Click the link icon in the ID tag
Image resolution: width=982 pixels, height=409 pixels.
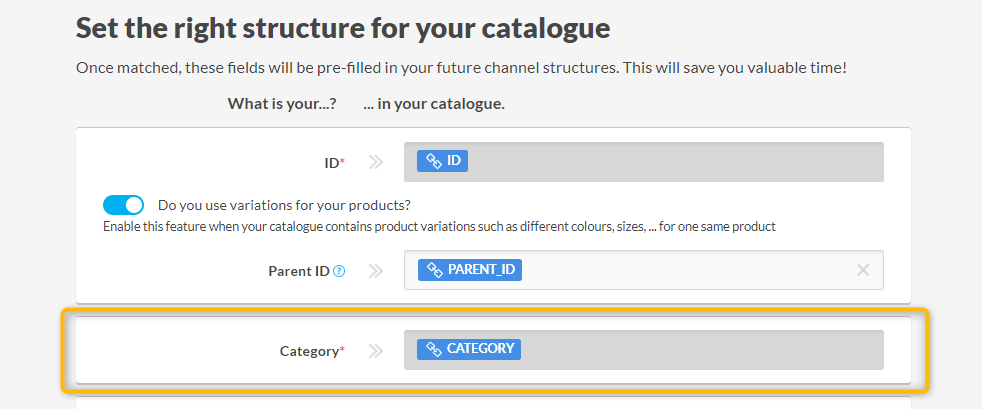(x=434, y=160)
